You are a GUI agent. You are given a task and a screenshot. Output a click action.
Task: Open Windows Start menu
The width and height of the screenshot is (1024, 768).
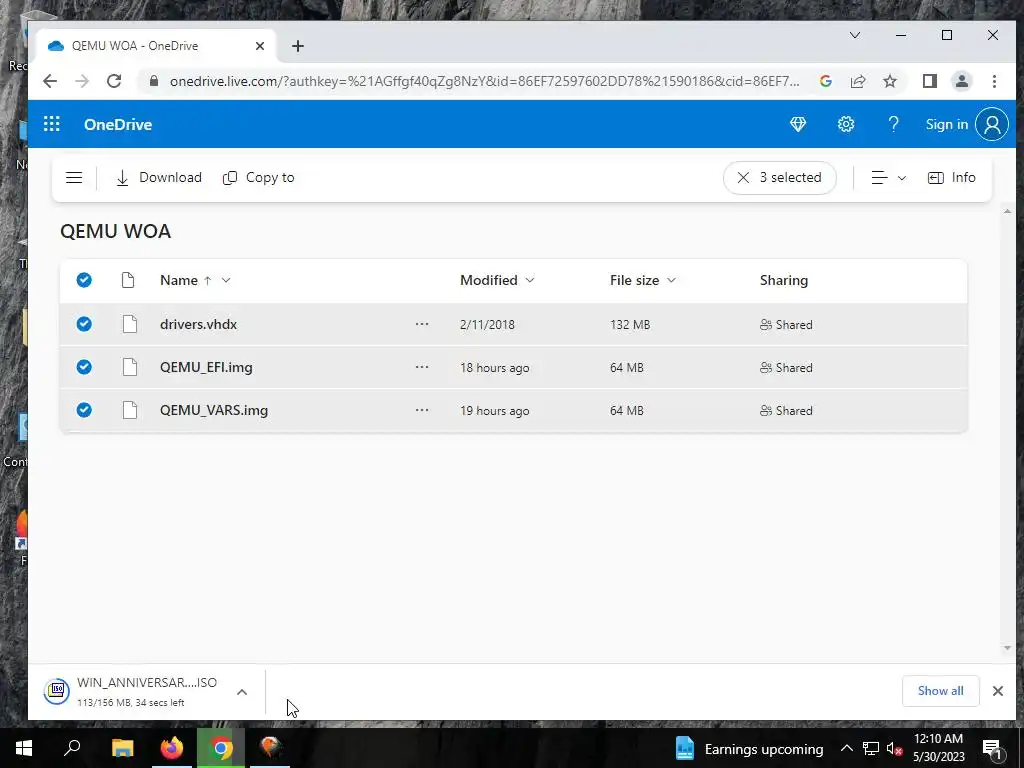tap(24, 748)
